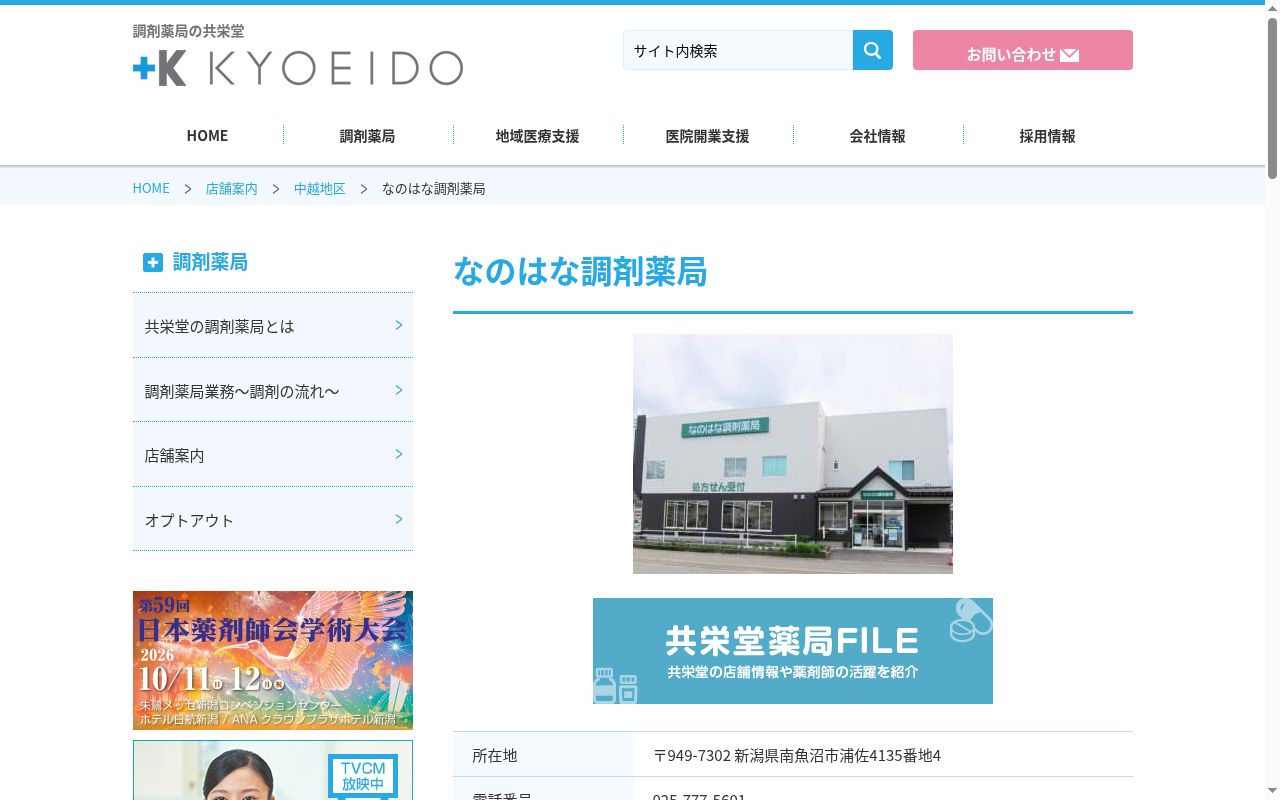Open 会社情報 navigation item
This screenshot has width=1280, height=800.
(877, 135)
